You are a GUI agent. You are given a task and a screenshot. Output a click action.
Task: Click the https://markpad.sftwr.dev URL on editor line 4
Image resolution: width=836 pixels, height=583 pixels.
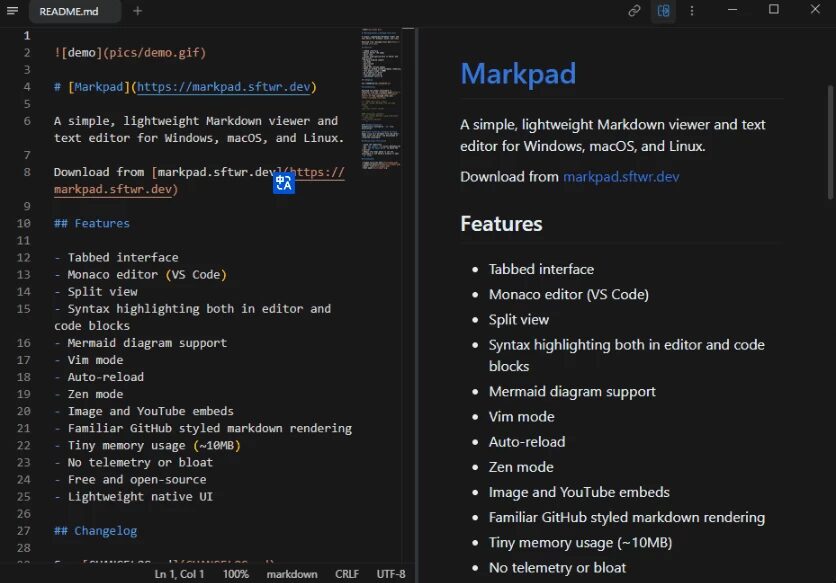[223, 87]
